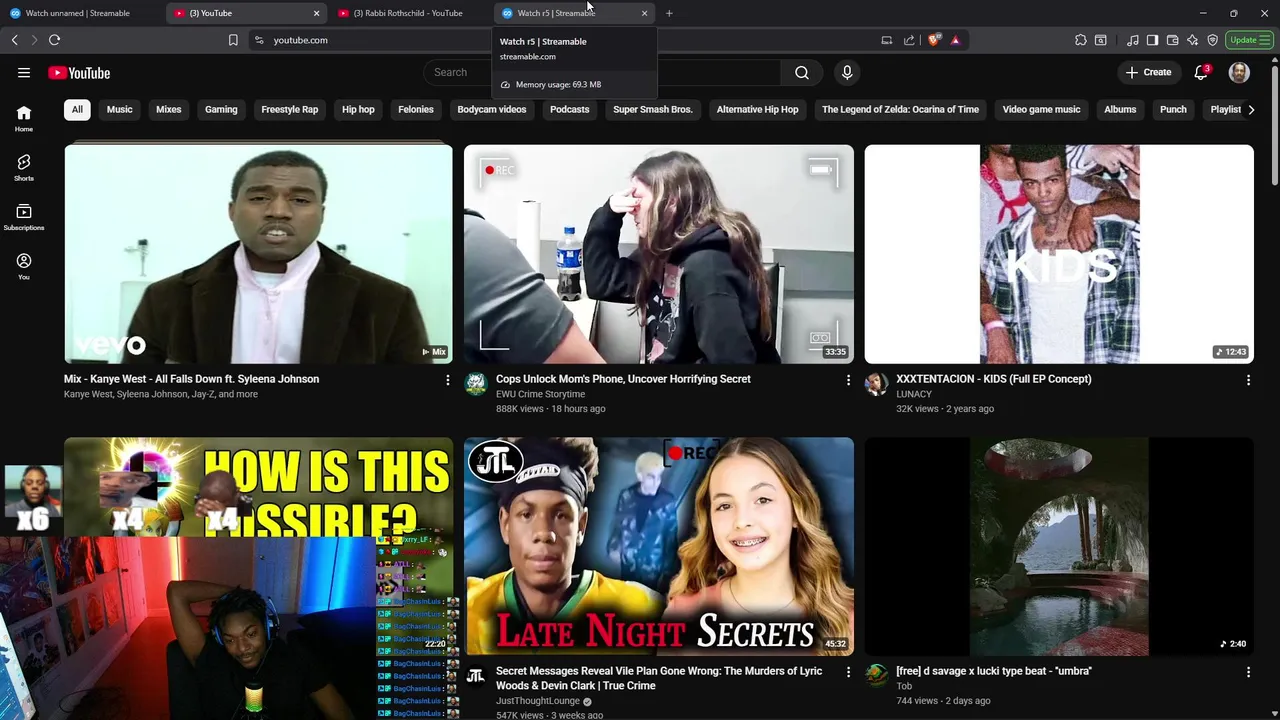Open the Brave Wallet icon

(x=1172, y=40)
